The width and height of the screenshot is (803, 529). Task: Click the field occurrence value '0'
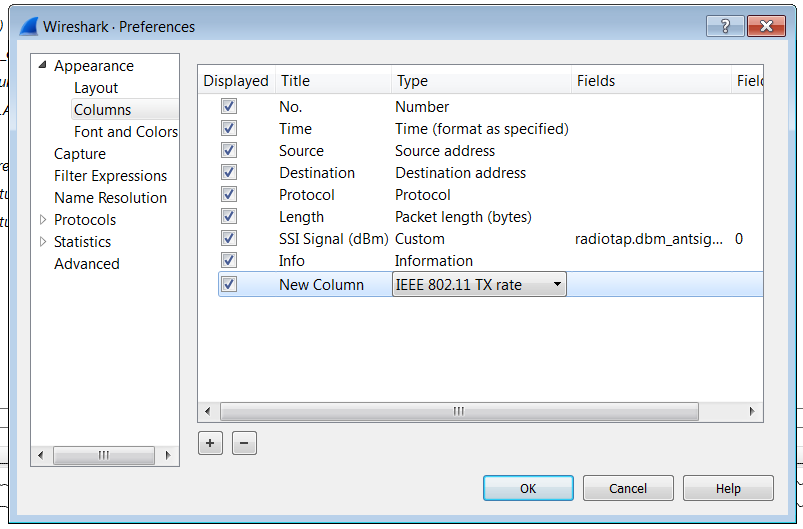pyautogui.click(x=738, y=239)
